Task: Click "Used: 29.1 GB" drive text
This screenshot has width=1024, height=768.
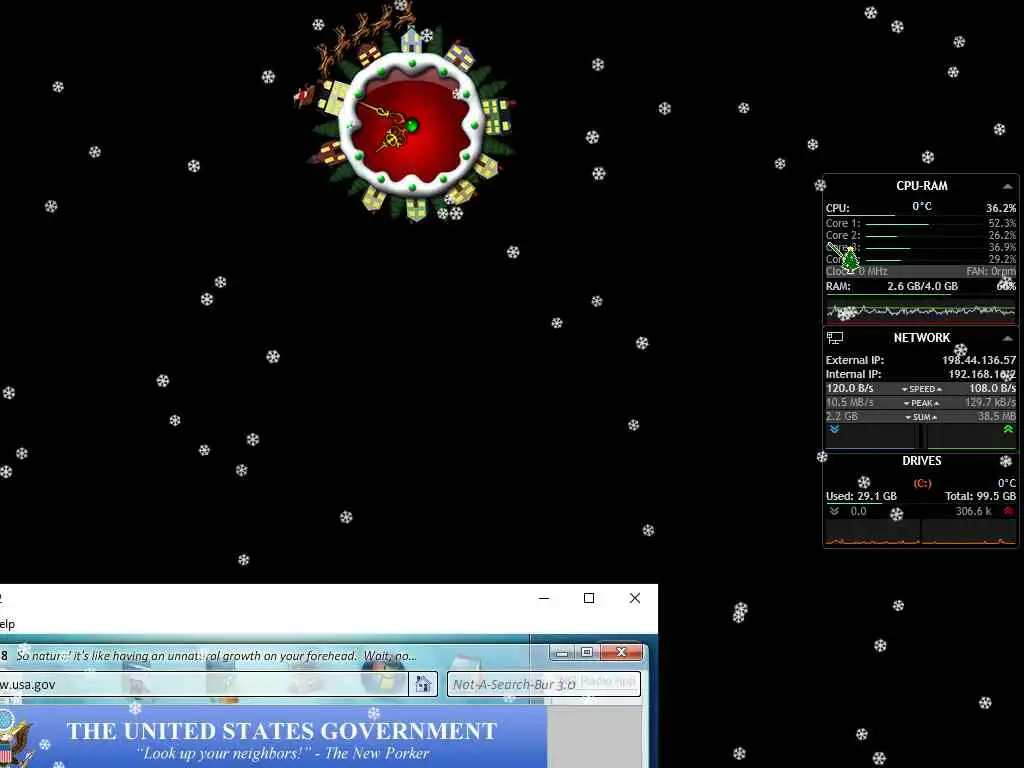Action: tap(861, 496)
